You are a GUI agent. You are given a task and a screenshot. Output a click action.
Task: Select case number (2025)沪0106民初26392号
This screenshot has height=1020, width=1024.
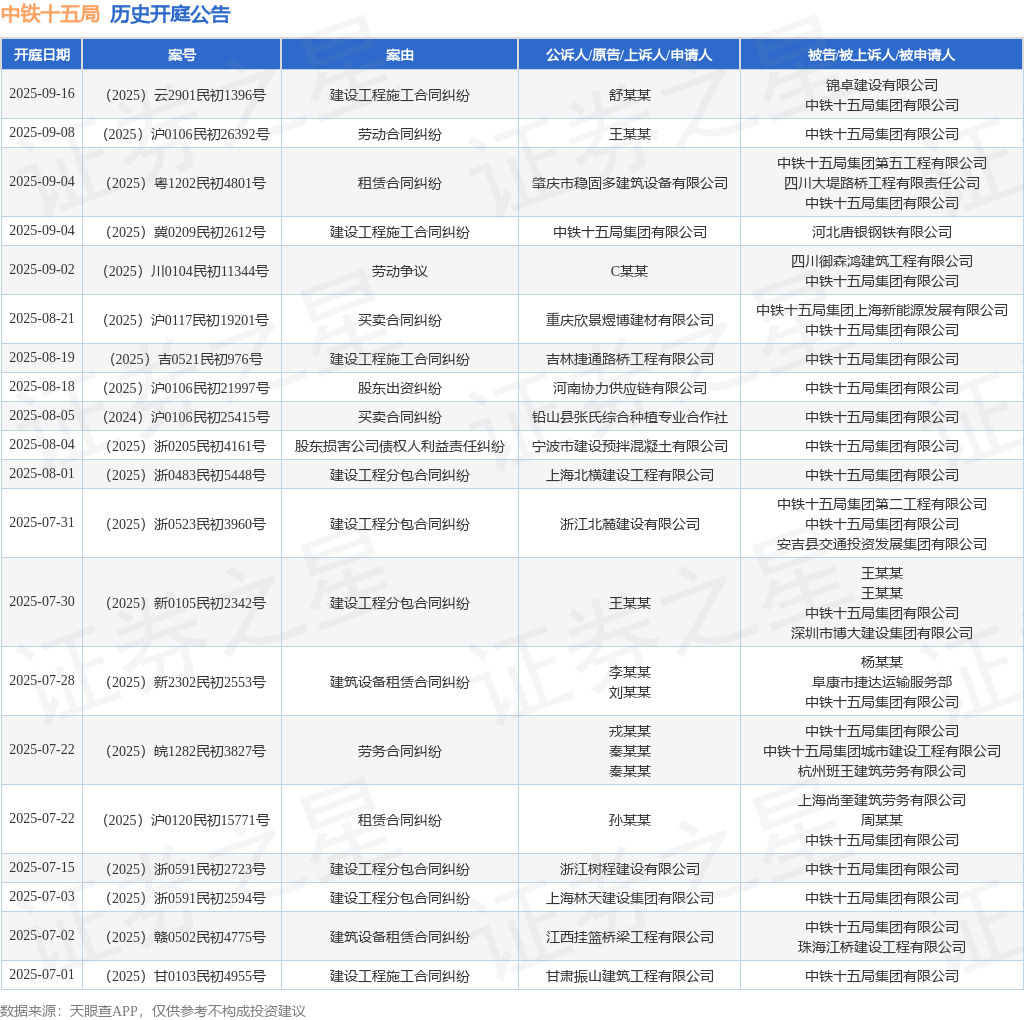point(185,135)
